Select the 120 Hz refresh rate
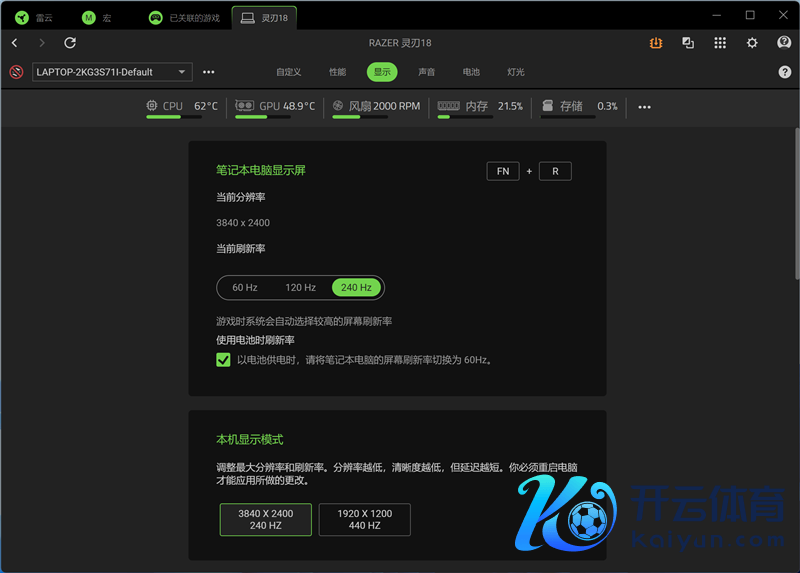This screenshot has width=800, height=573. coord(300,288)
